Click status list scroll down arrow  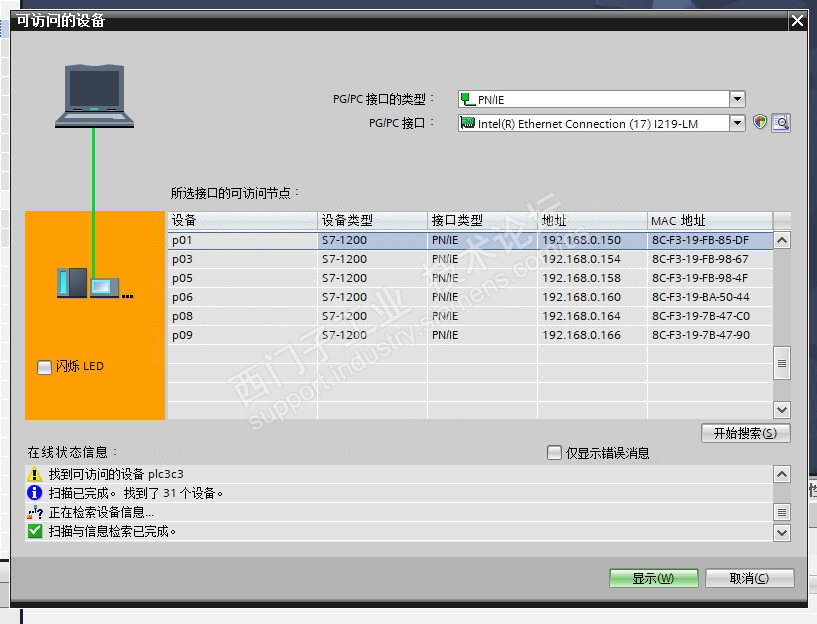pos(782,532)
